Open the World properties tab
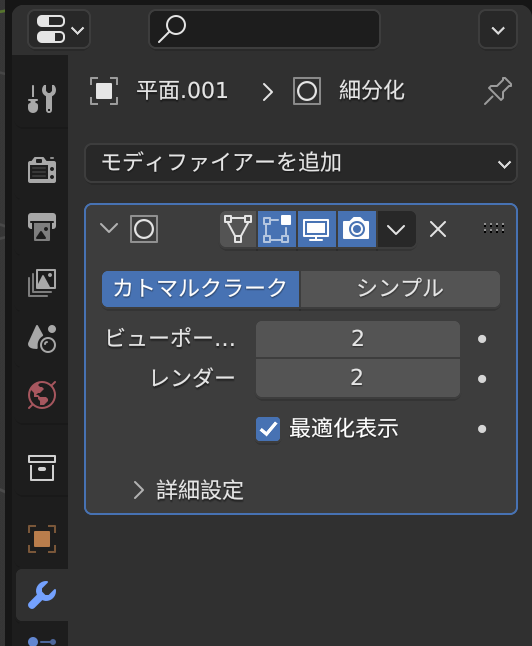The image size is (532, 646). coord(42,395)
